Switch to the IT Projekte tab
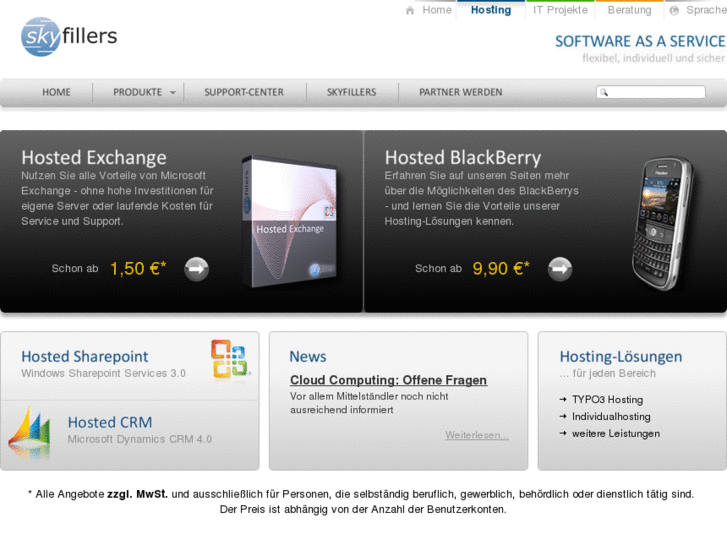This screenshot has width=727, height=545. coord(560,10)
